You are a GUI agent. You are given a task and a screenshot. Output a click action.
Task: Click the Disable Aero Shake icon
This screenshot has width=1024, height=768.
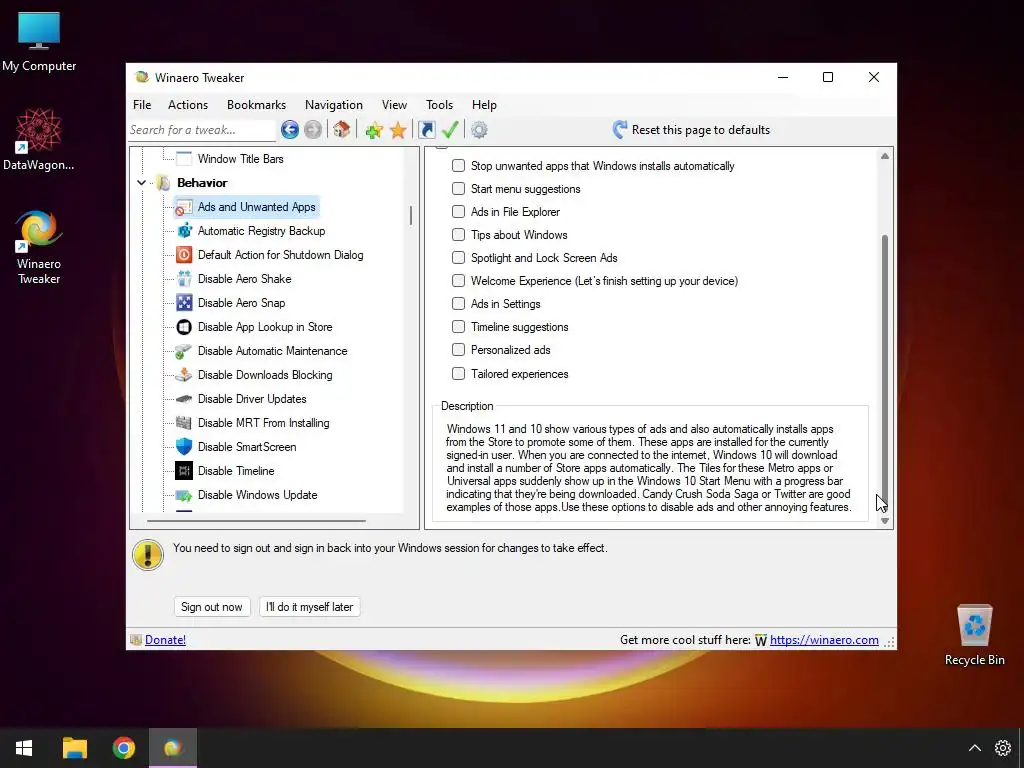click(184, 280)
